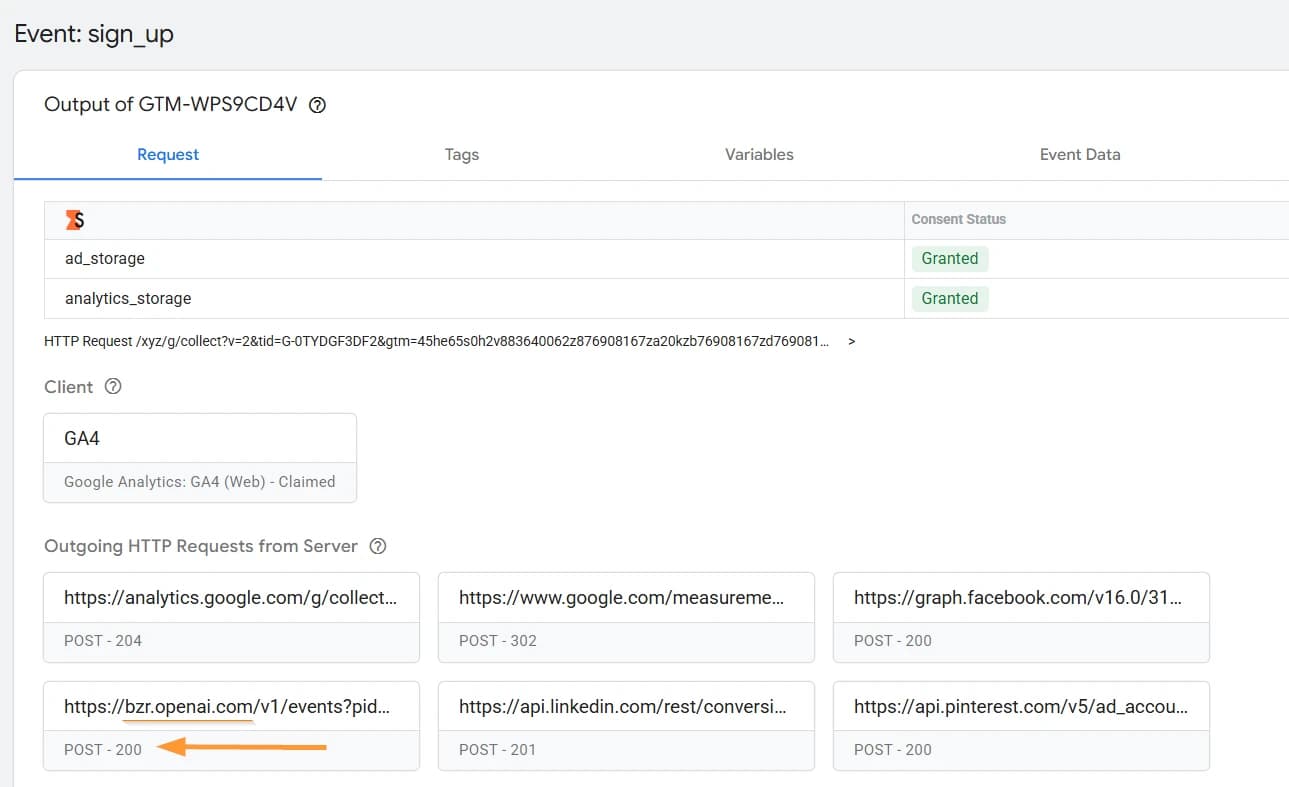1289x787 pixels.
Task: Click the HTTP Request /xyz/g/collect URL text
Action: 436,341
